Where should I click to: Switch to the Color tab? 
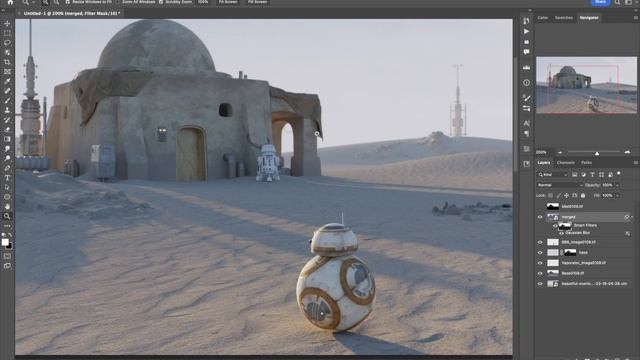pos(543,18)
